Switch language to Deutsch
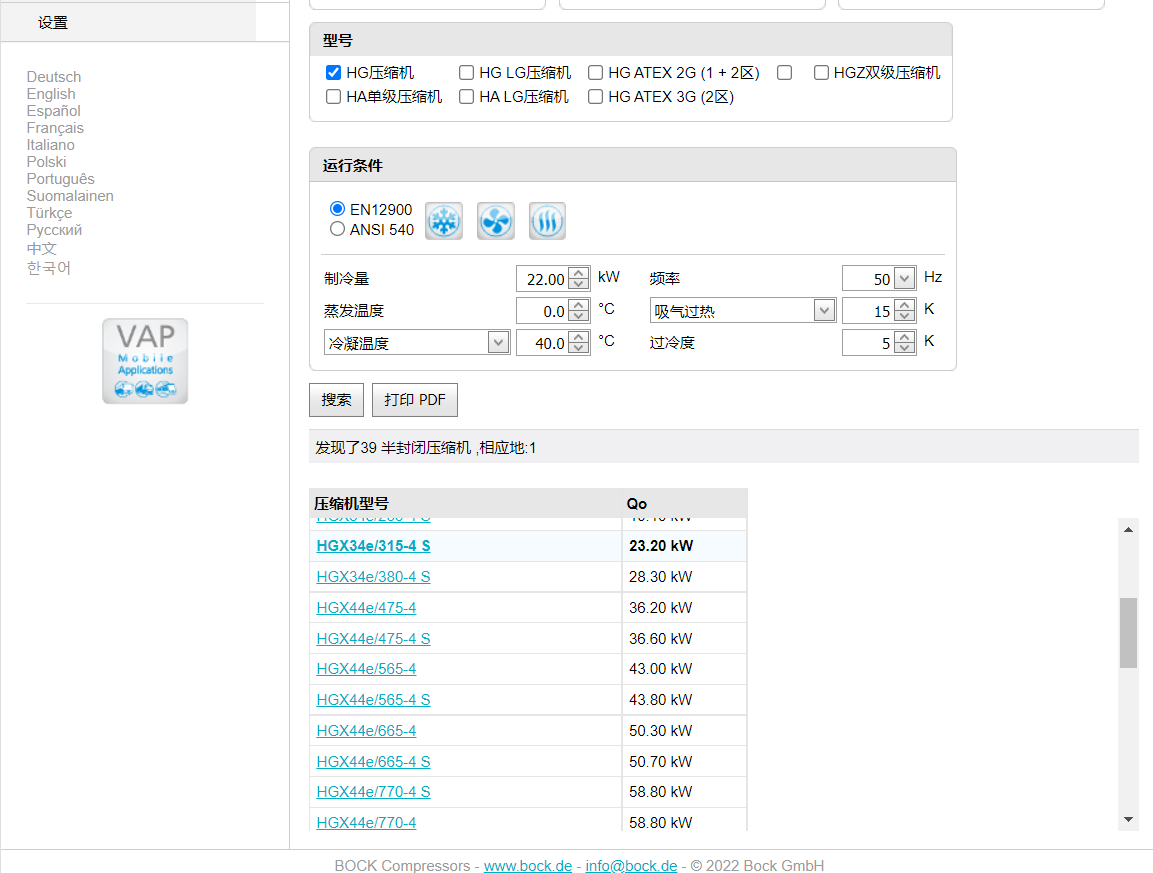This screenshot has width=1153, height=873. pos(54,76)
